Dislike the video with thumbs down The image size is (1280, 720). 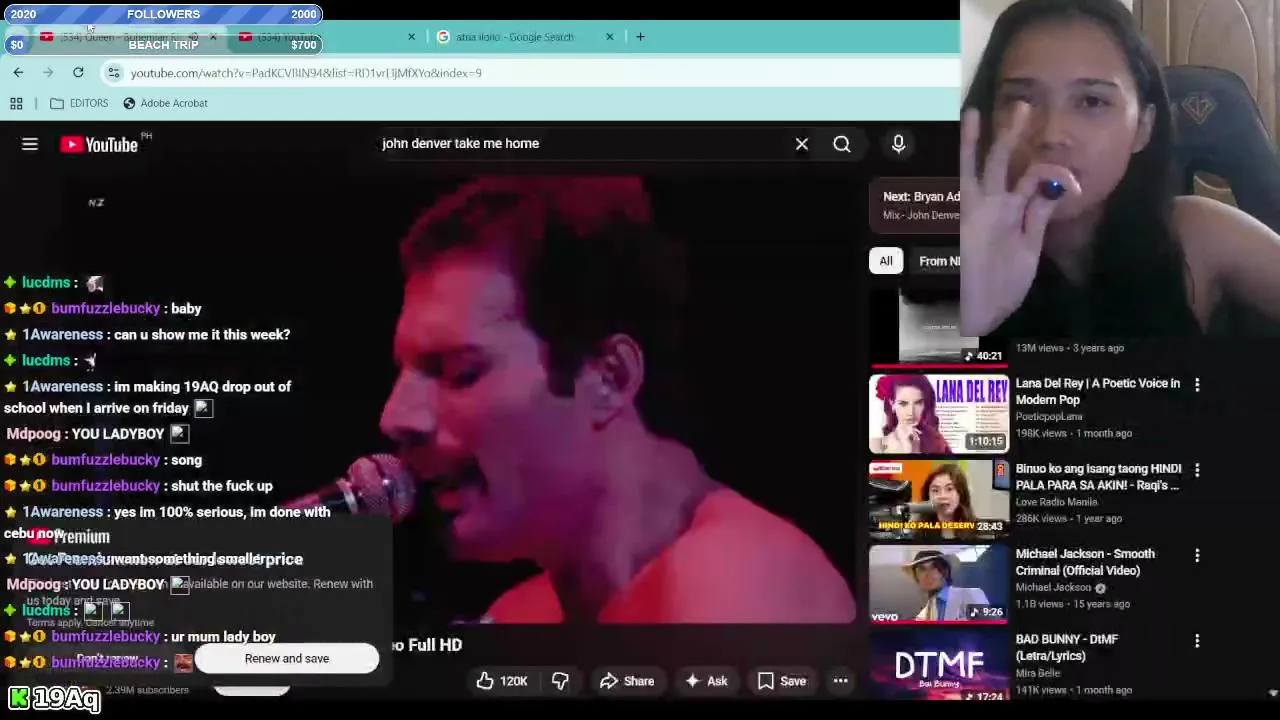coord(560,681)
